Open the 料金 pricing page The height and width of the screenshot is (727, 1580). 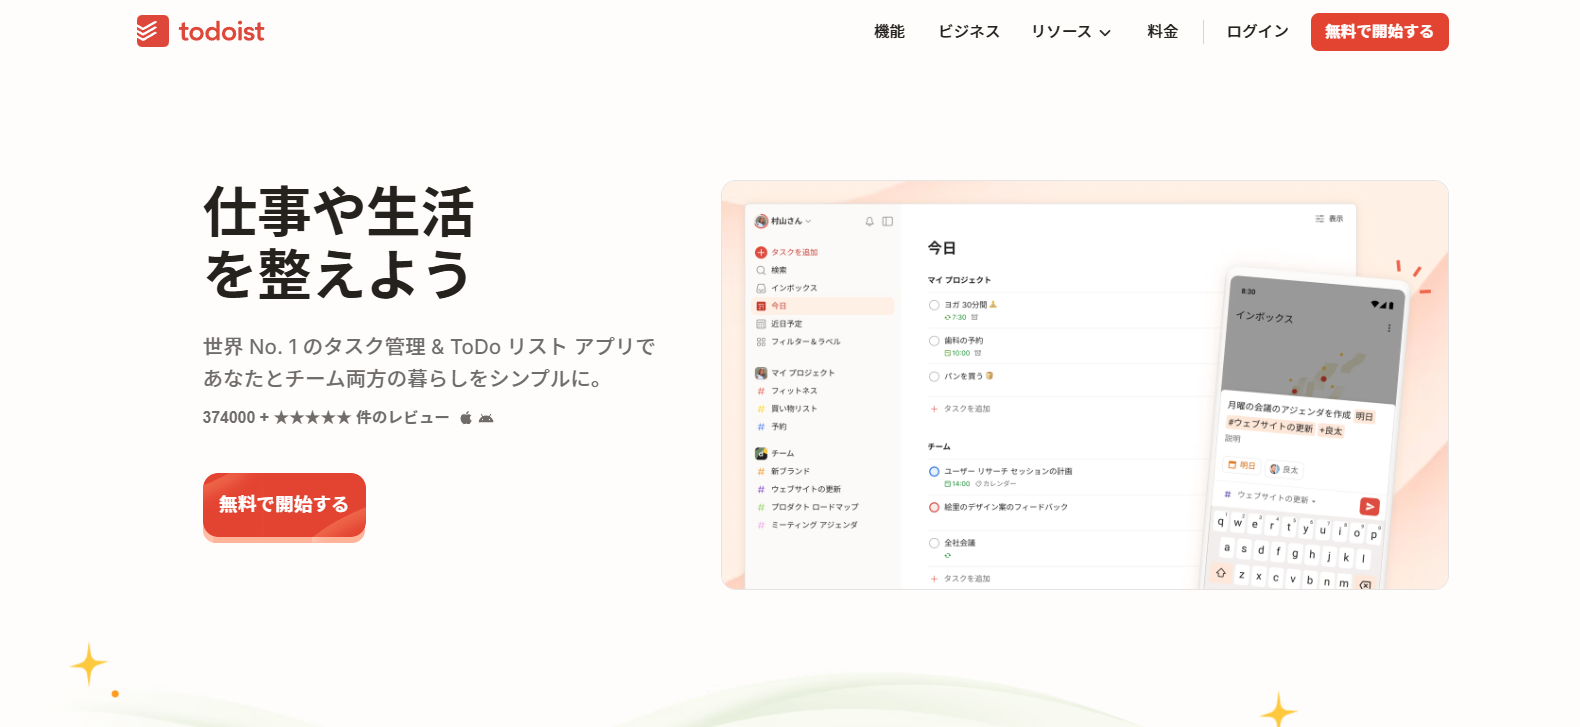1162,32
